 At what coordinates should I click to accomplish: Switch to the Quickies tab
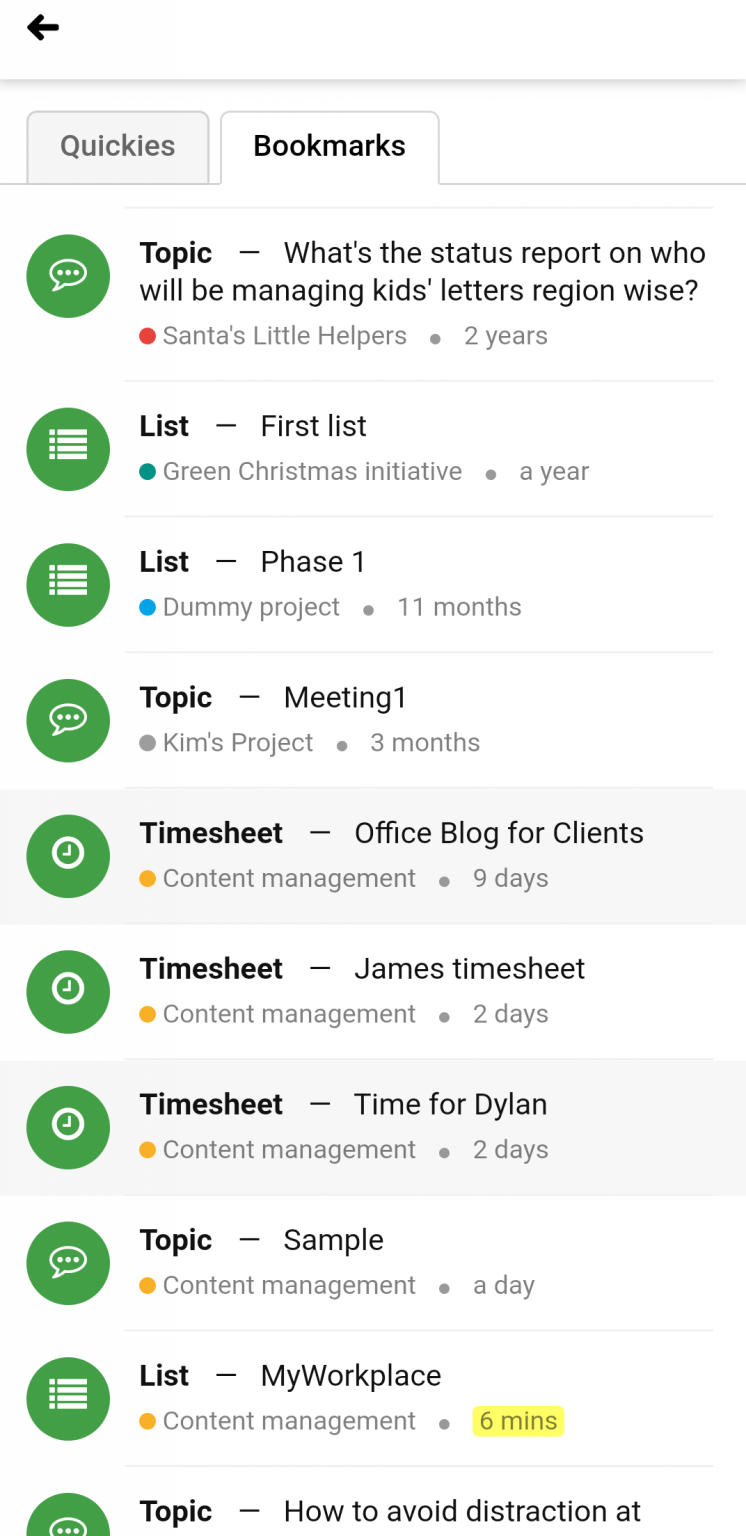(117, 146)
